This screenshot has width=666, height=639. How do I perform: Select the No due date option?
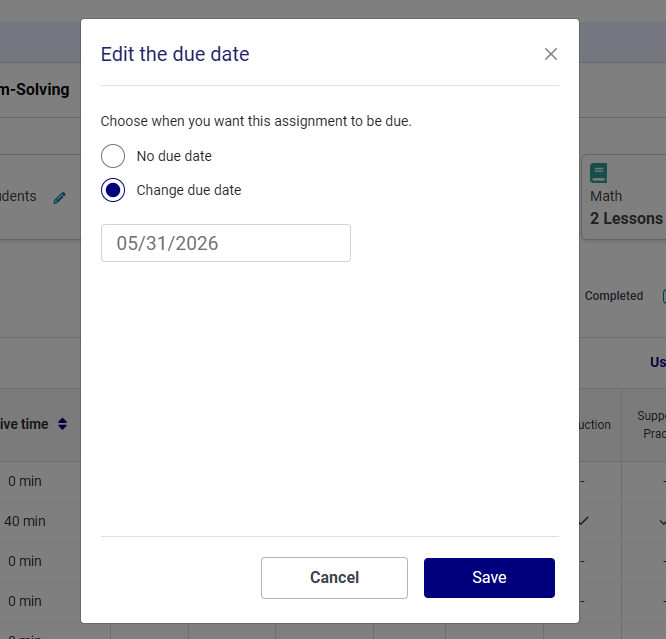point(113,156)
